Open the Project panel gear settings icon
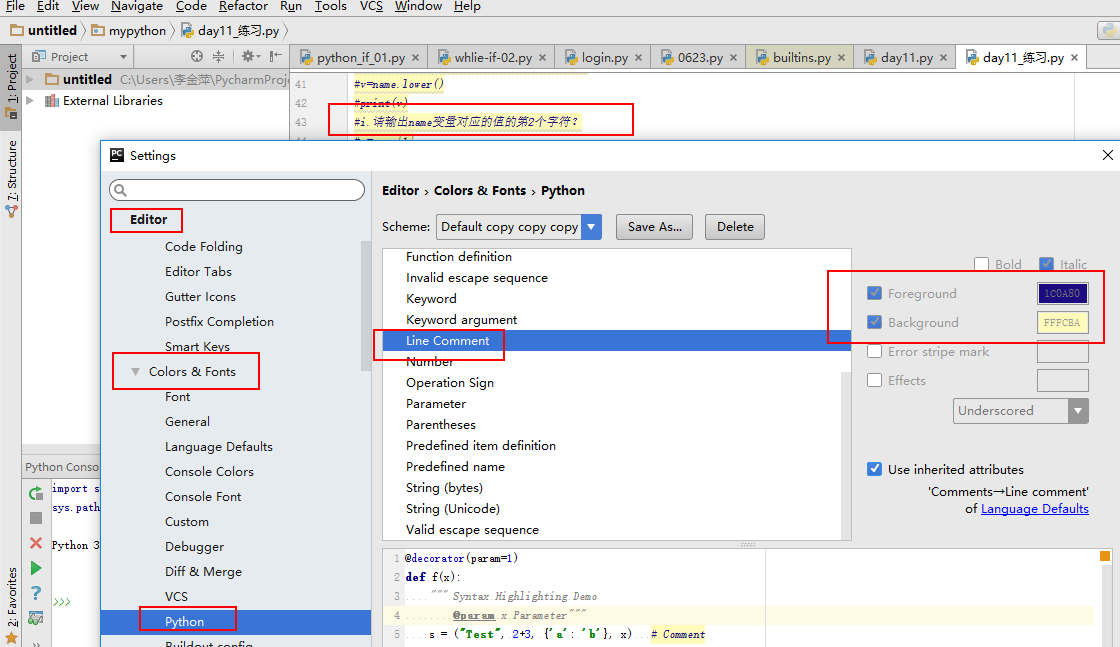 coord(248,56)
